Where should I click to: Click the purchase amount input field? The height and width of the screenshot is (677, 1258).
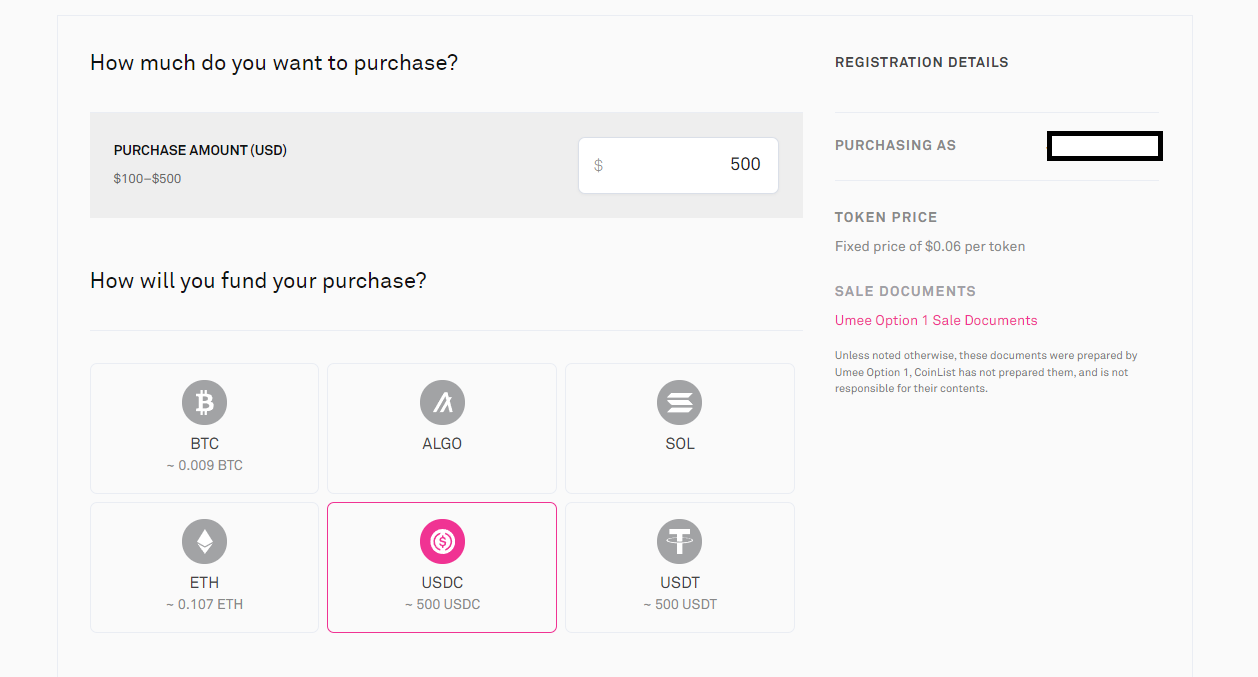click(678, 165)
